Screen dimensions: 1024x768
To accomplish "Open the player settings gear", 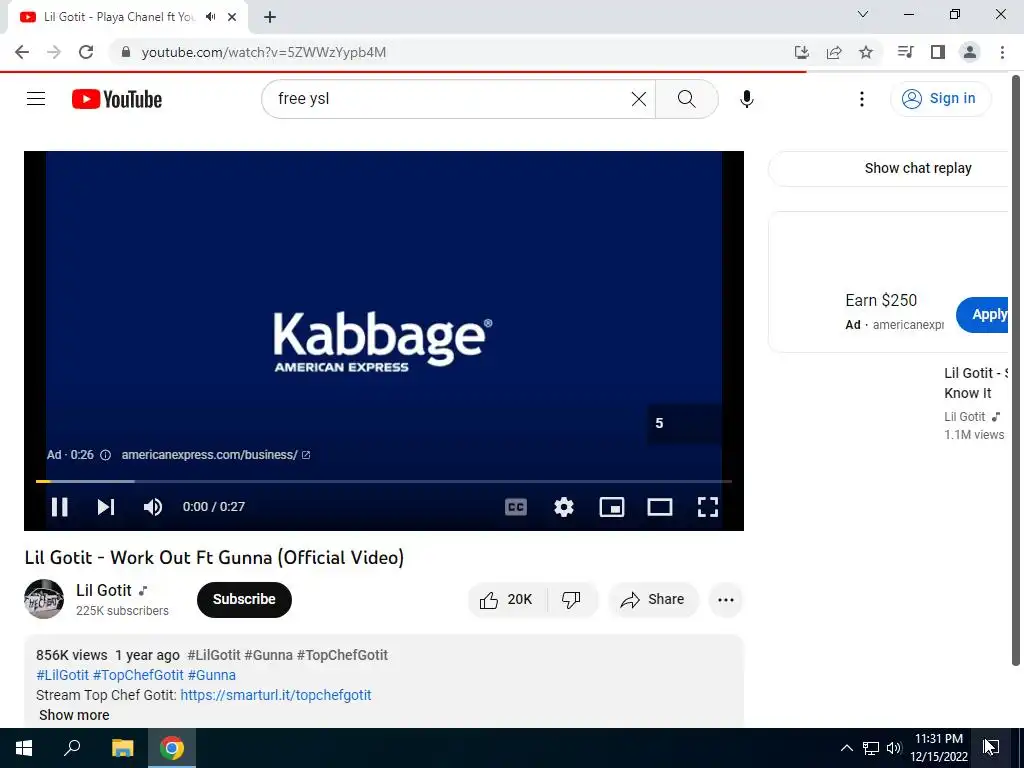I will point(564,507).
